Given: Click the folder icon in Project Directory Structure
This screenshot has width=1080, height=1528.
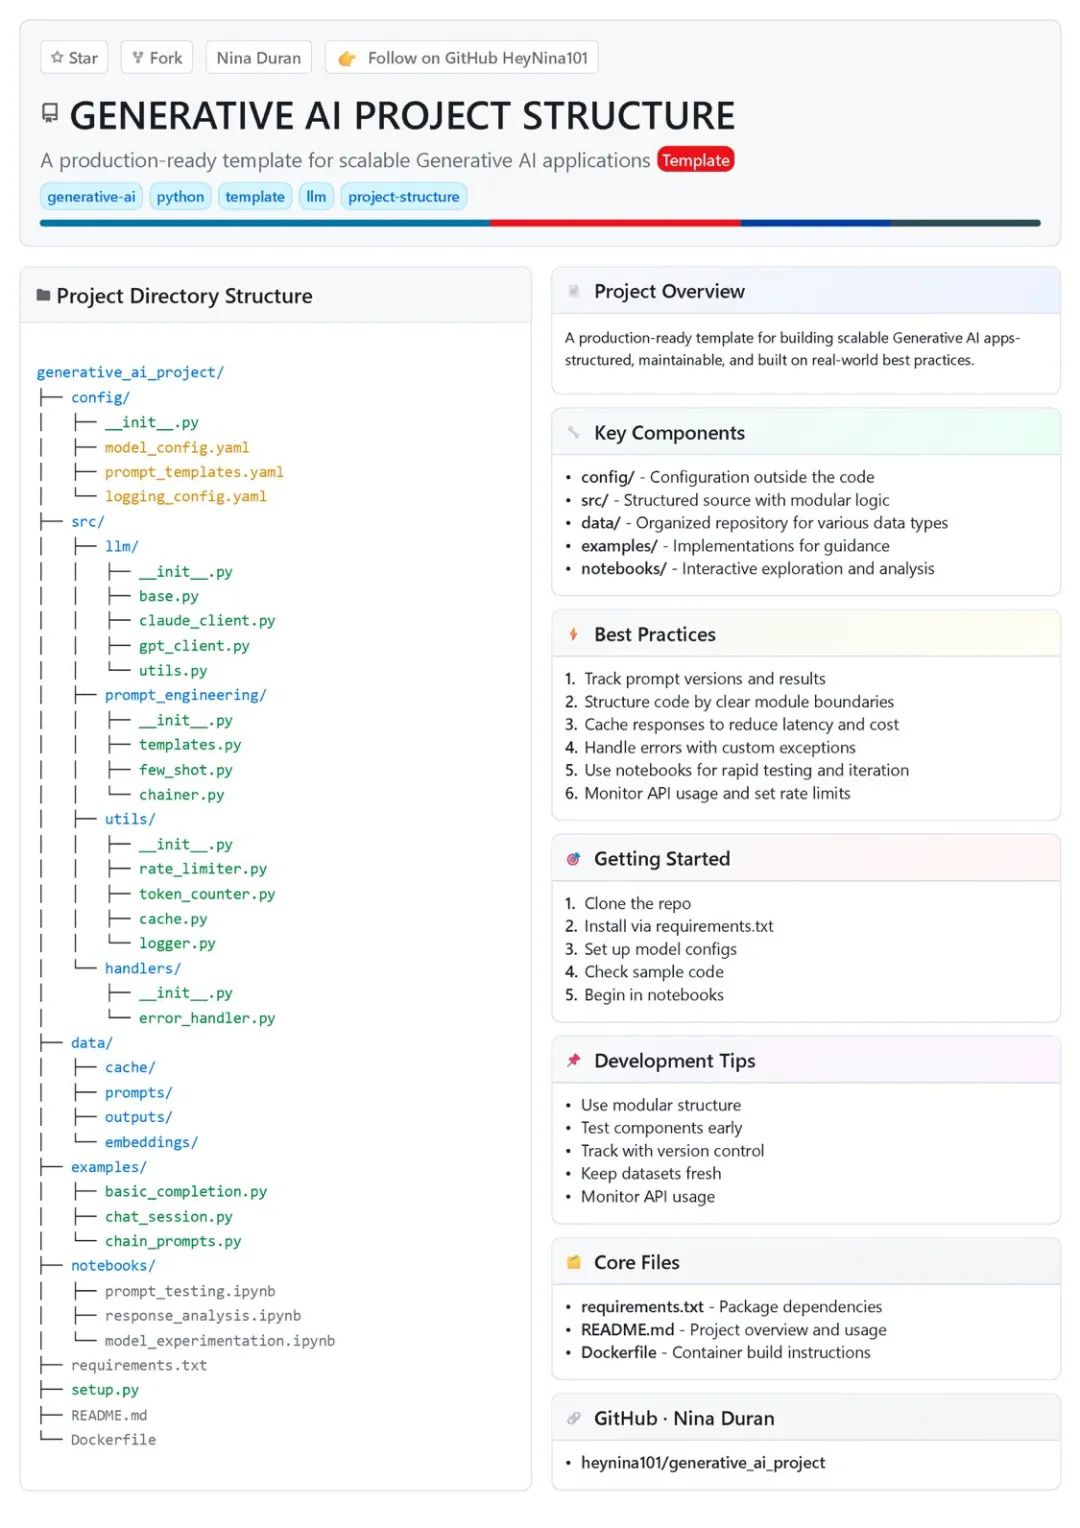Looking at the screenshot, I should pyautogui.click(x=43, y=295).
